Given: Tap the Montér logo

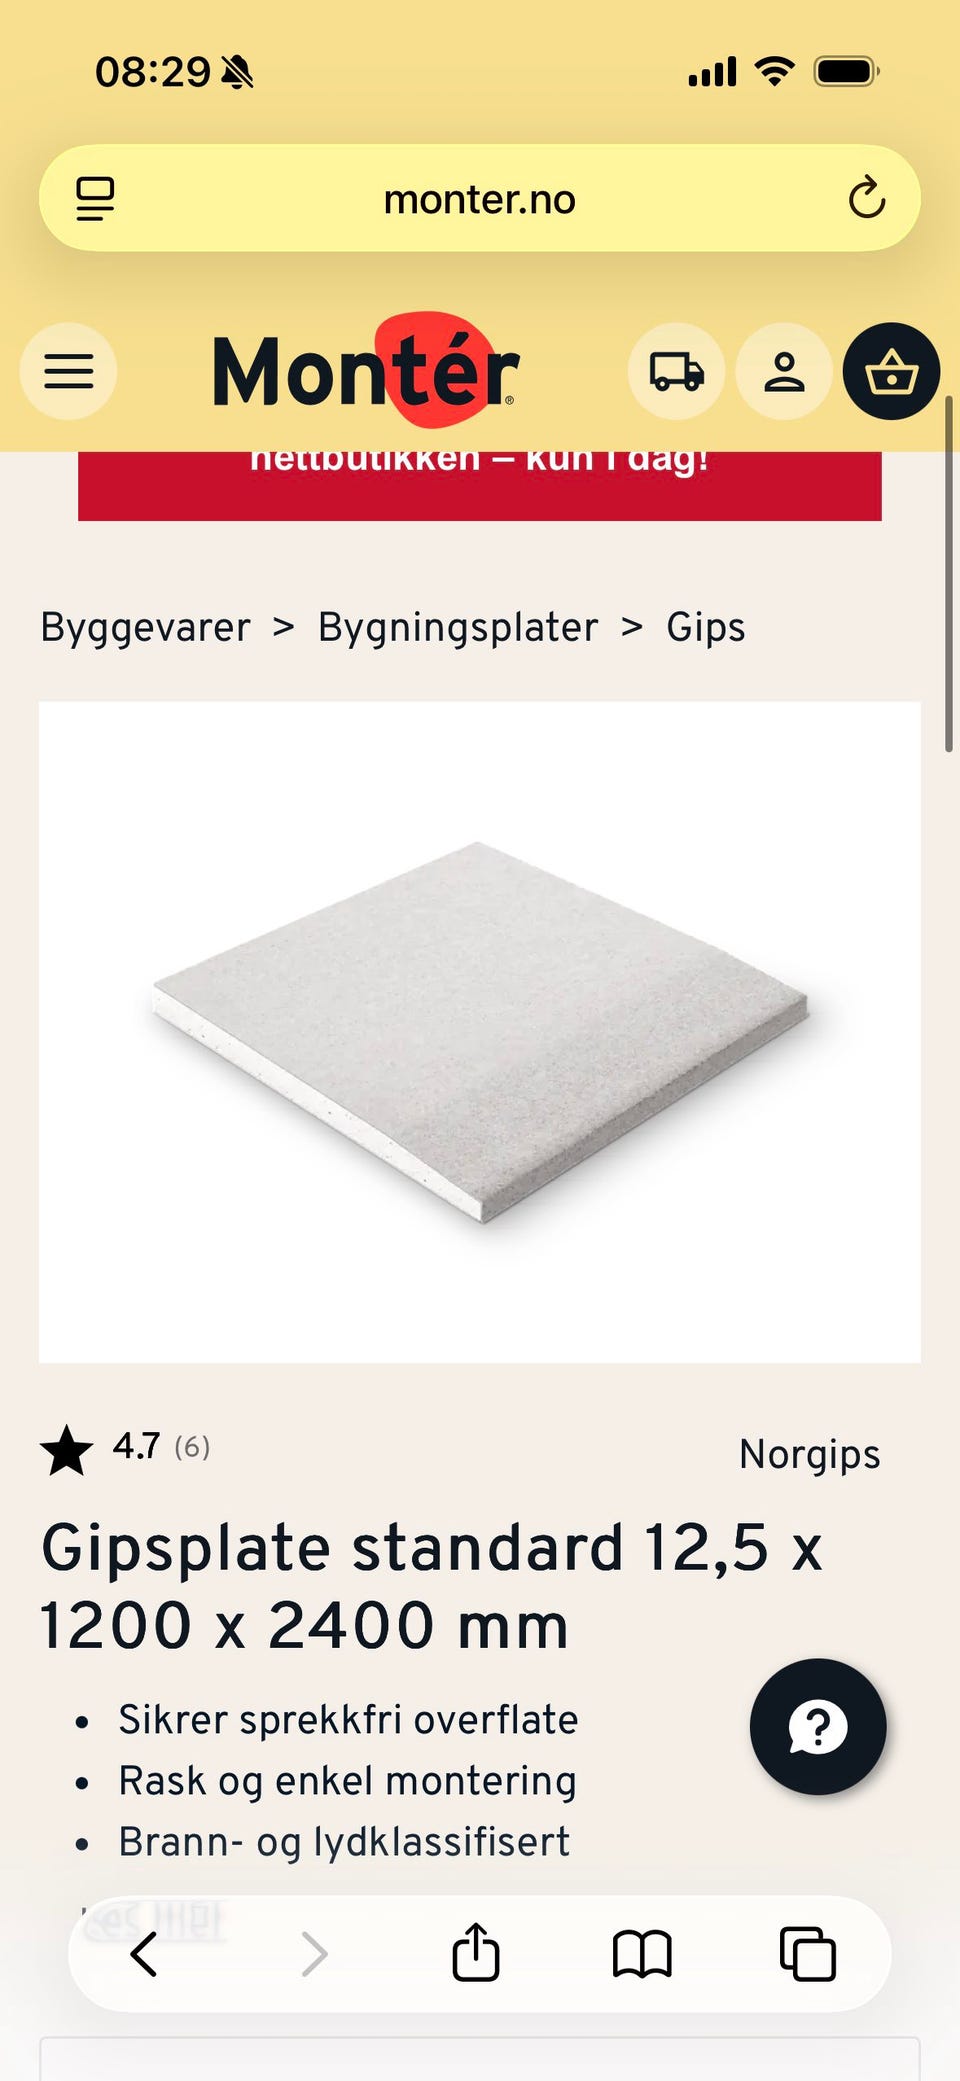Looking at the screenshot, I should pos(366,371).
